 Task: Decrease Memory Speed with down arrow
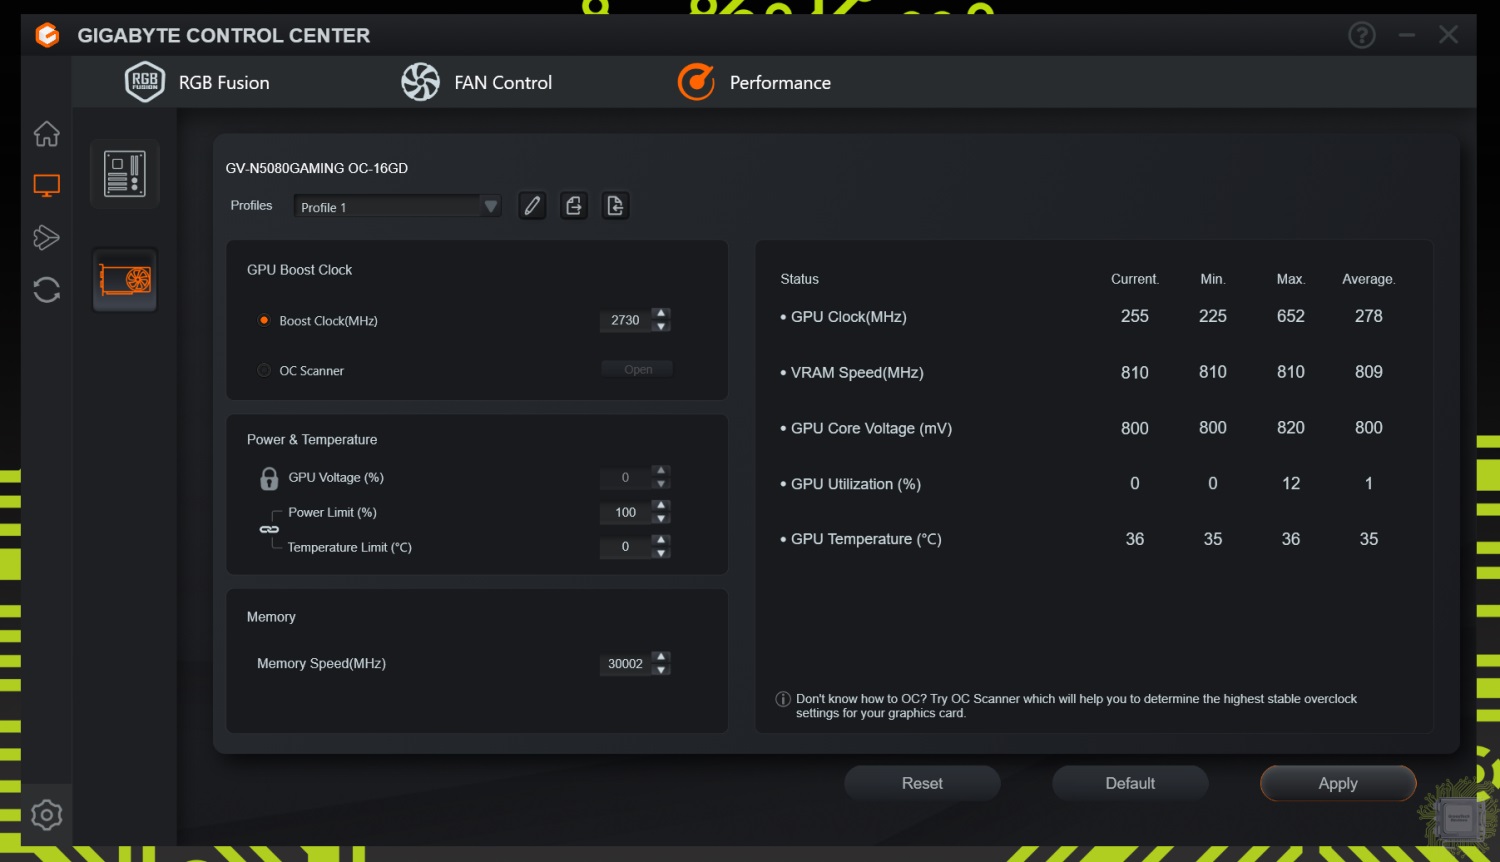click(661, 670)
